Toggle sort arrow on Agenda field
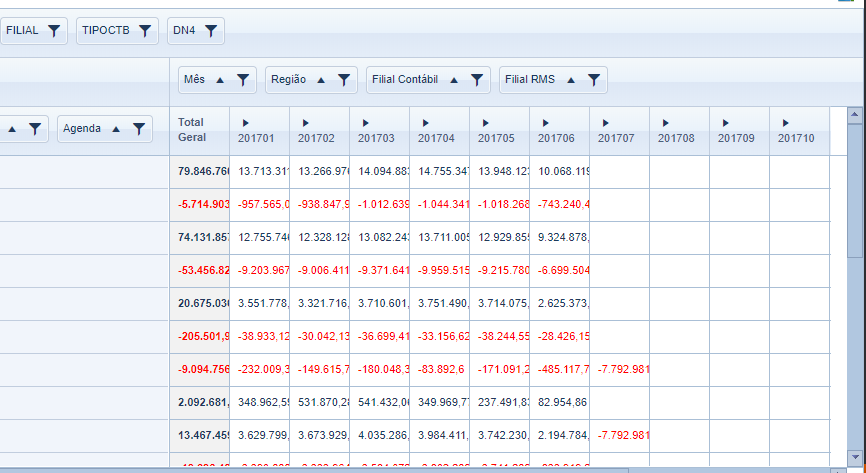This screenshot has height=473, width=866. point(116,129)
